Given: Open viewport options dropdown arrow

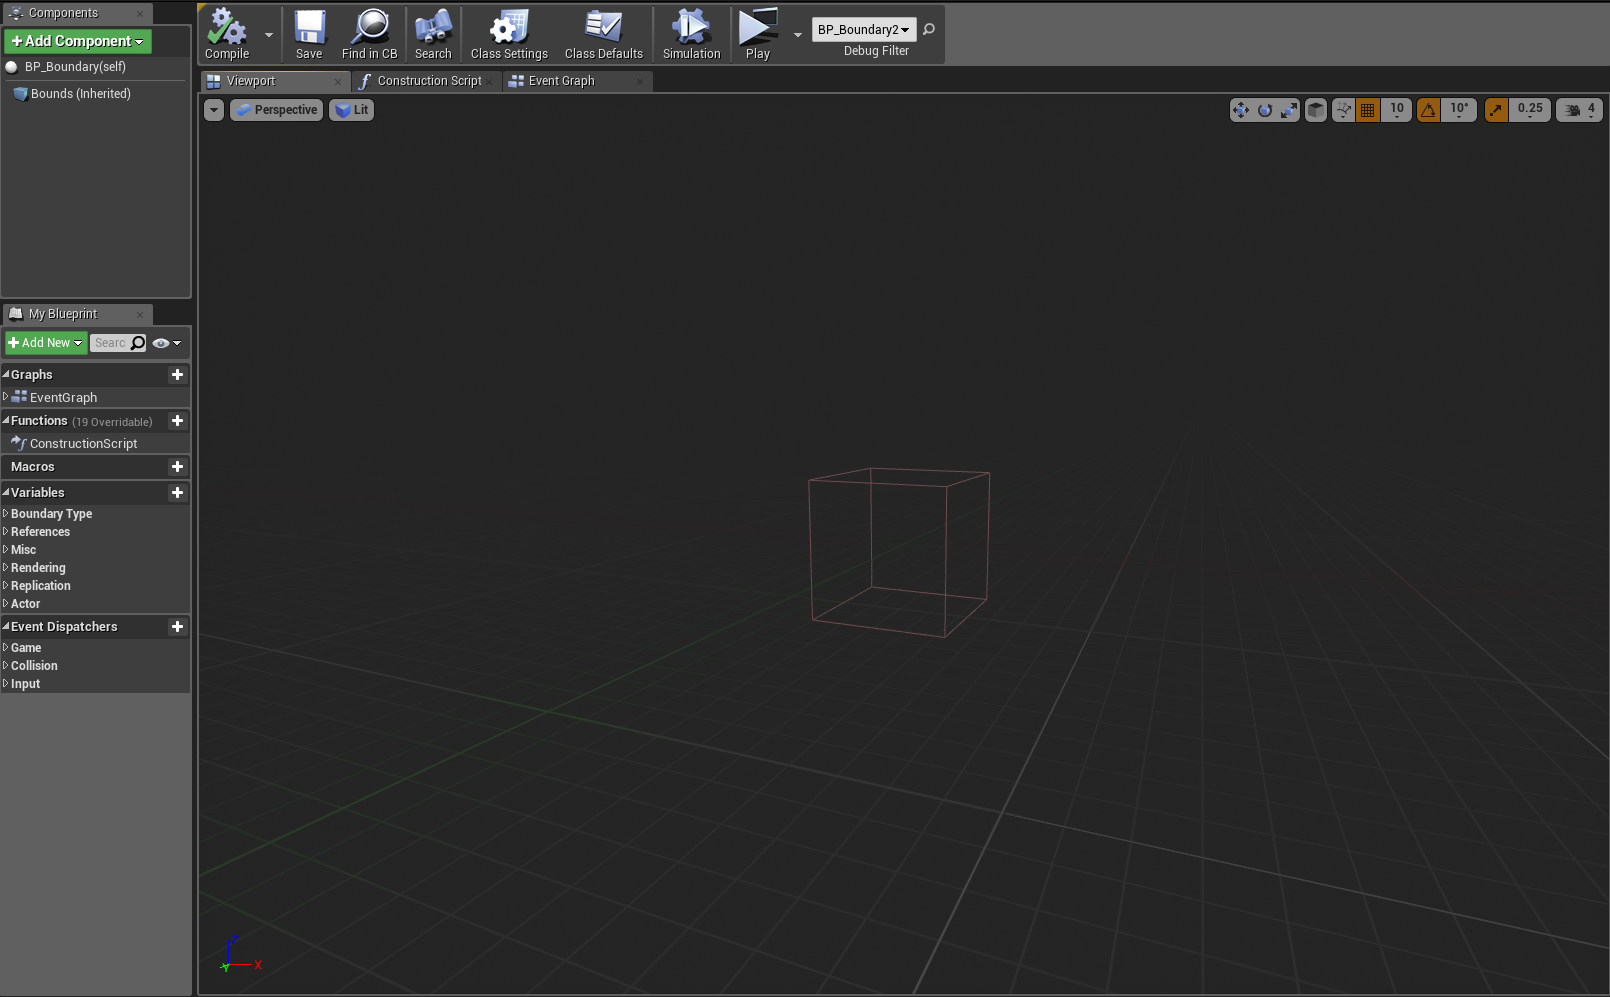Looking at the screenshot, I should point(214,110).
